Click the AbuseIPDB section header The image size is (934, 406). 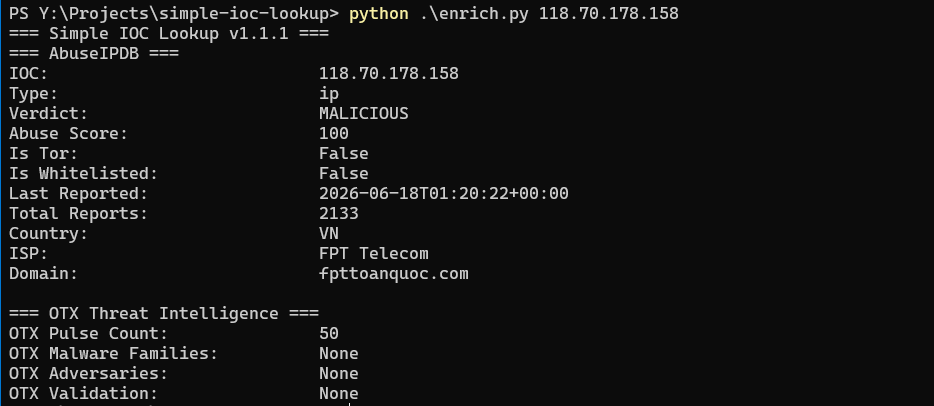click(94, 54)
